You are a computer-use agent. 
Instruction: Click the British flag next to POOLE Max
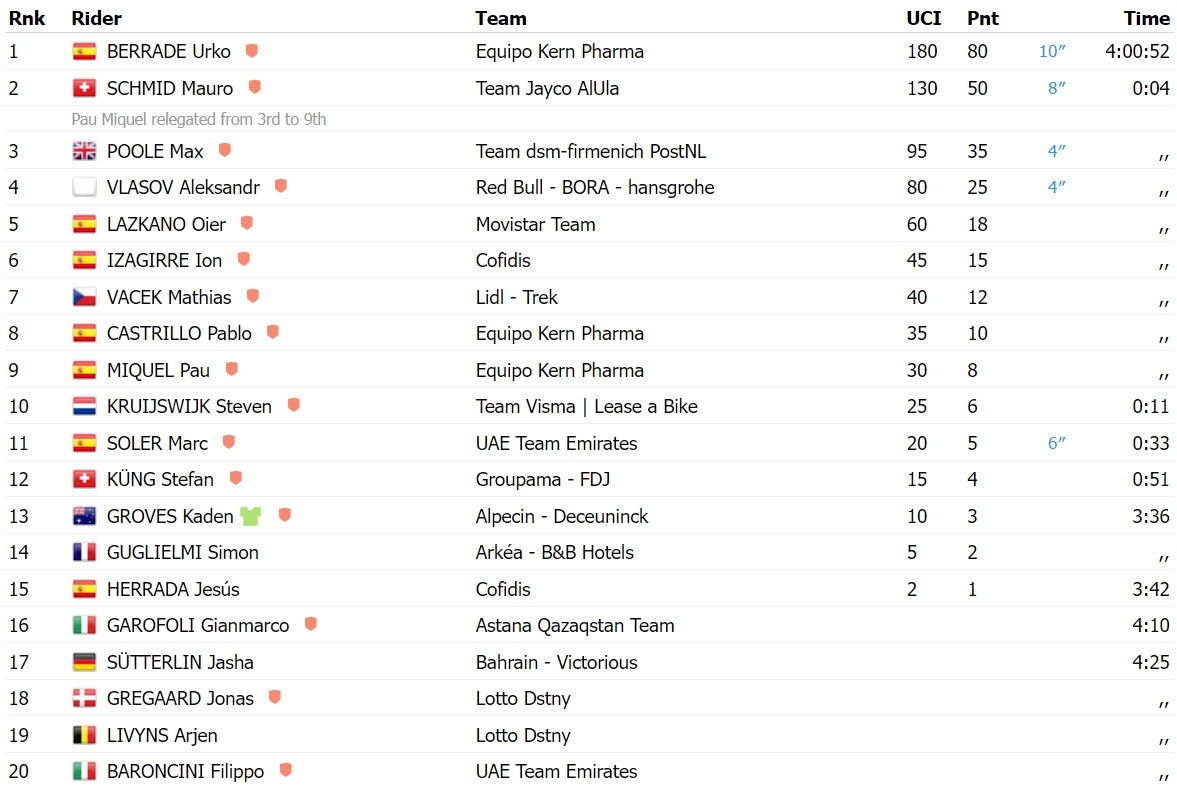[84, 151]
